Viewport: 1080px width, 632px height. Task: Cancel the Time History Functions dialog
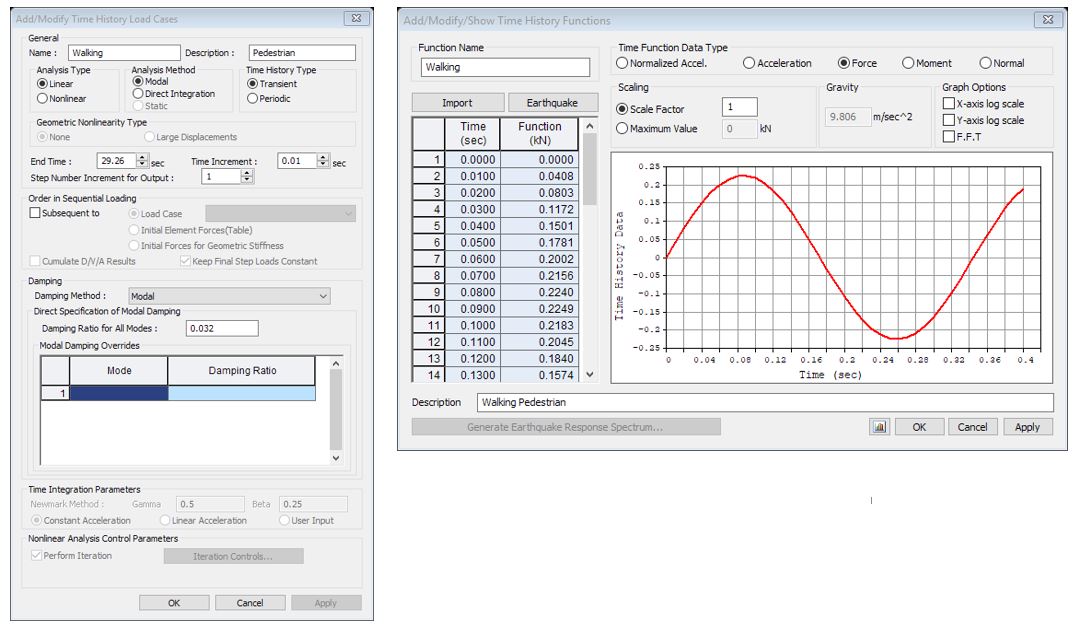click(x=972, y=427)
